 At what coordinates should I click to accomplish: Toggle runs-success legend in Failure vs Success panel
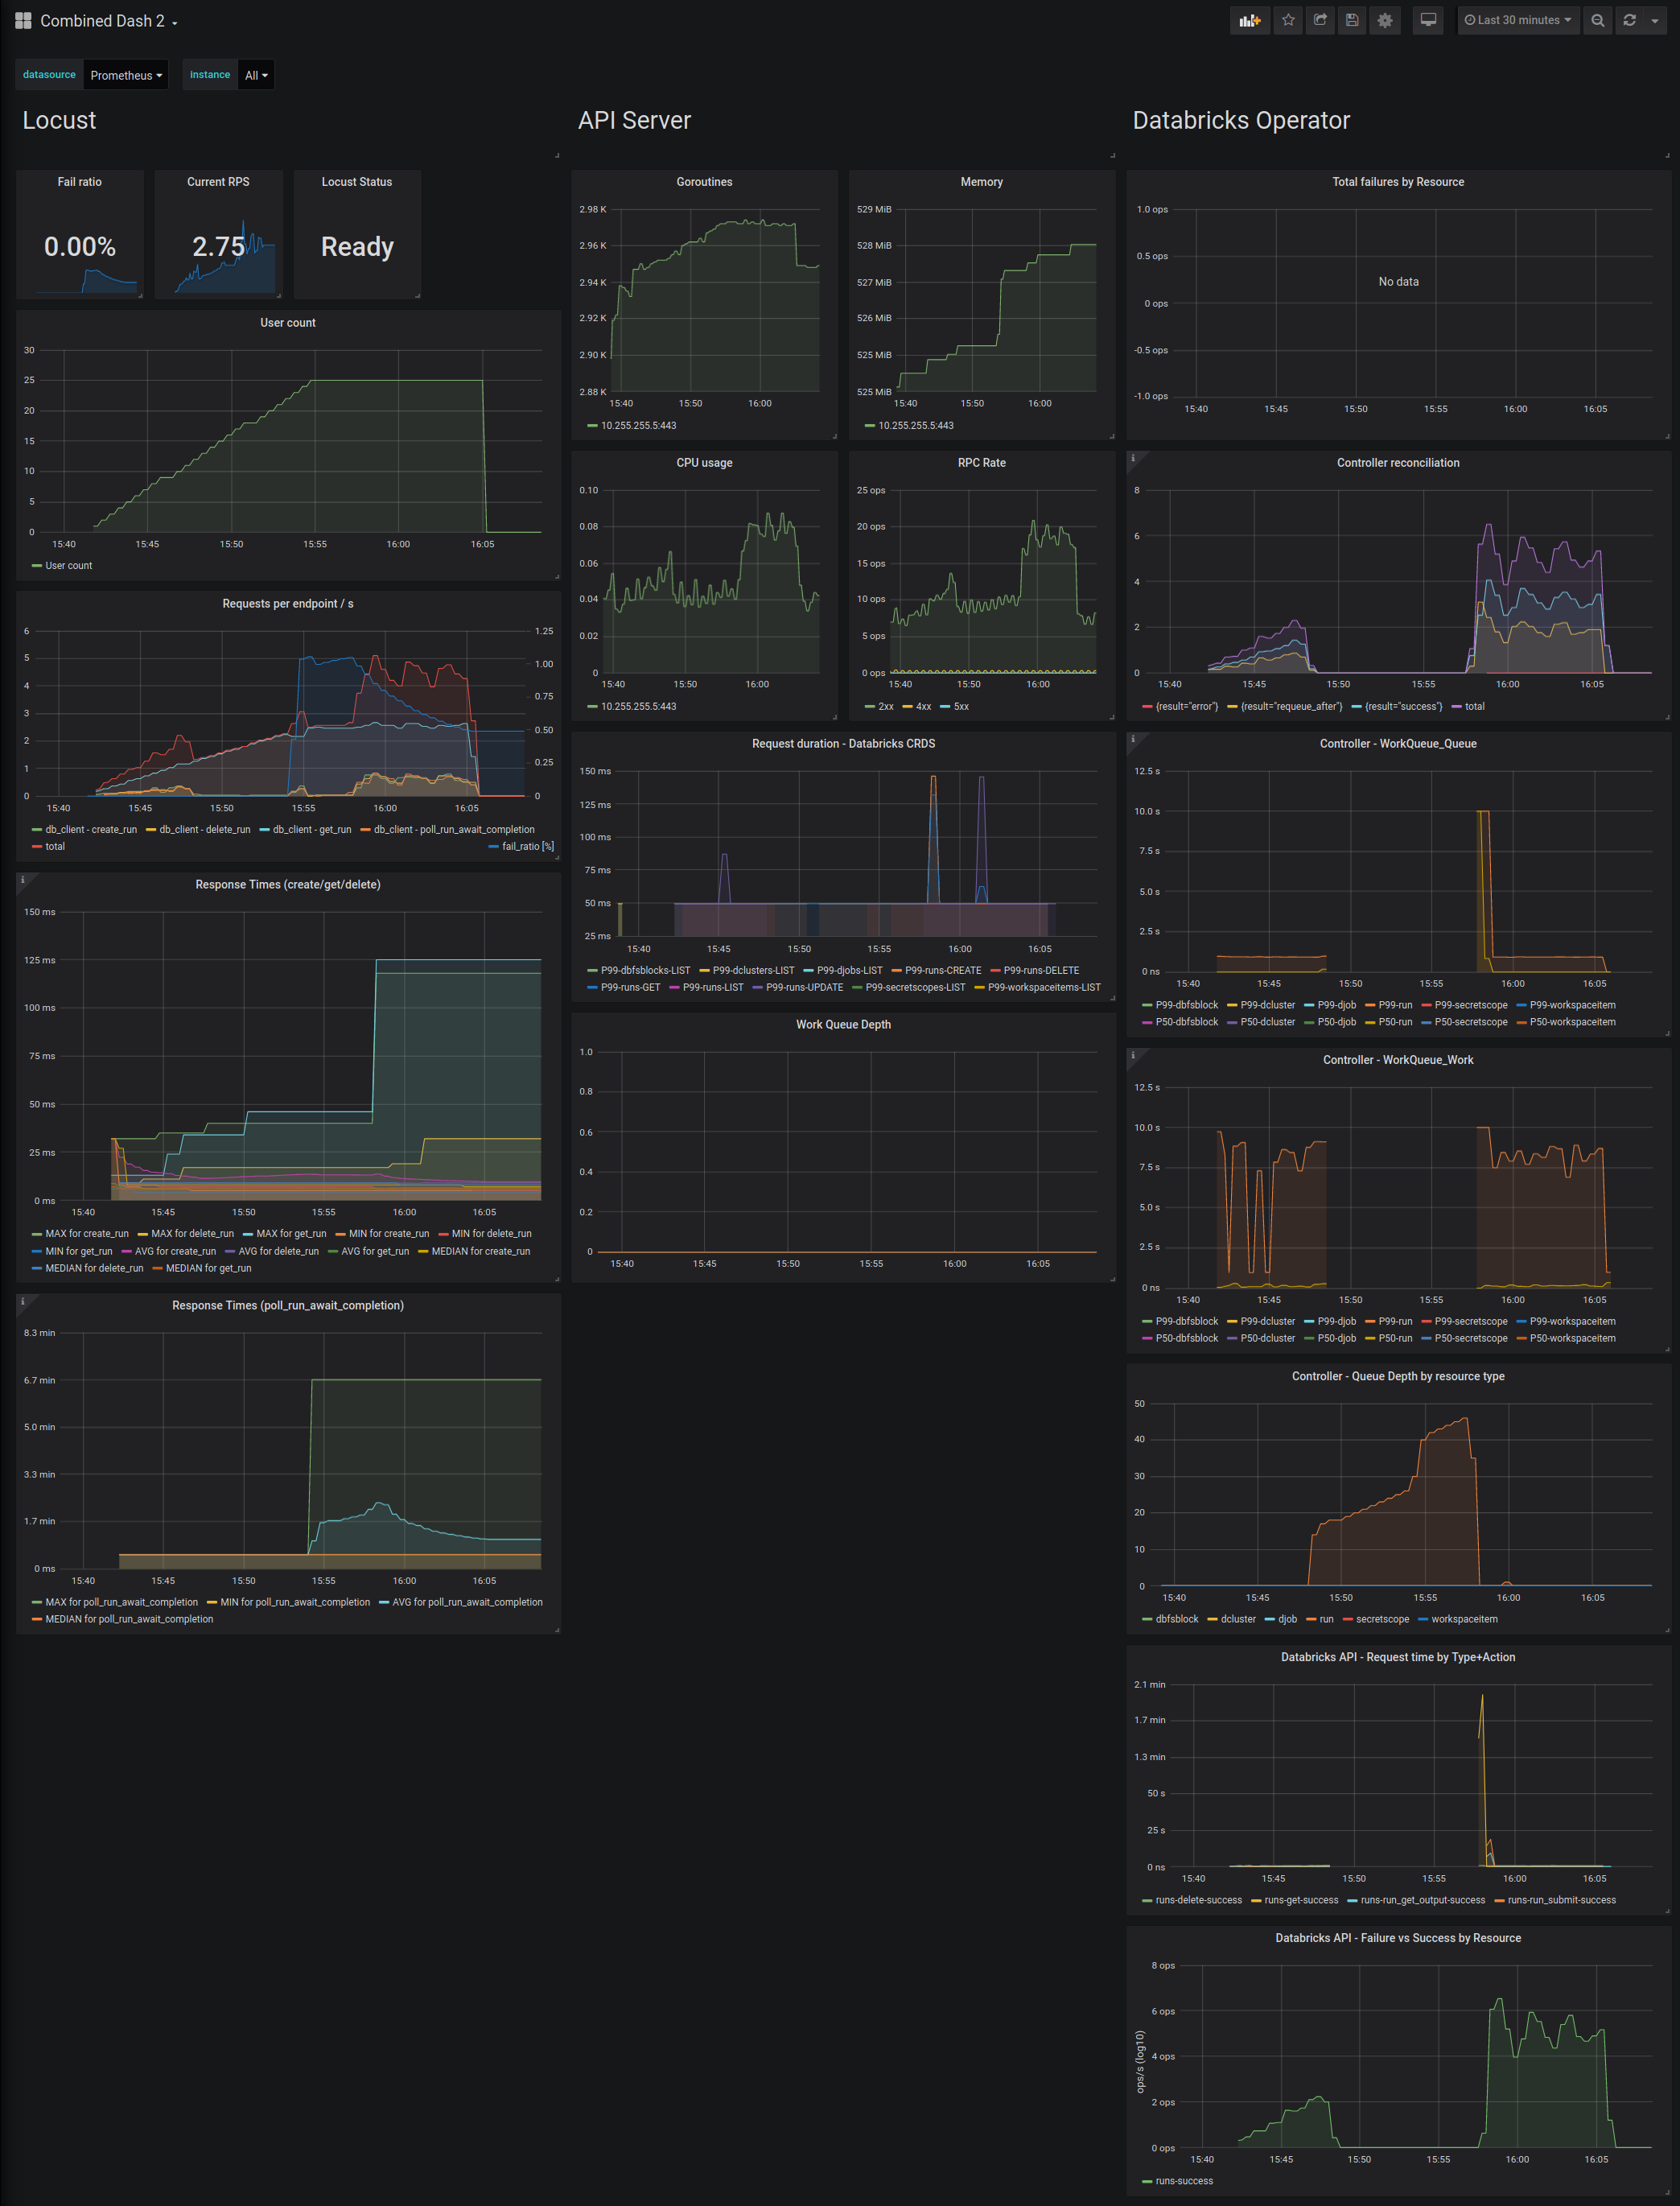(x=1183, y=2181)
